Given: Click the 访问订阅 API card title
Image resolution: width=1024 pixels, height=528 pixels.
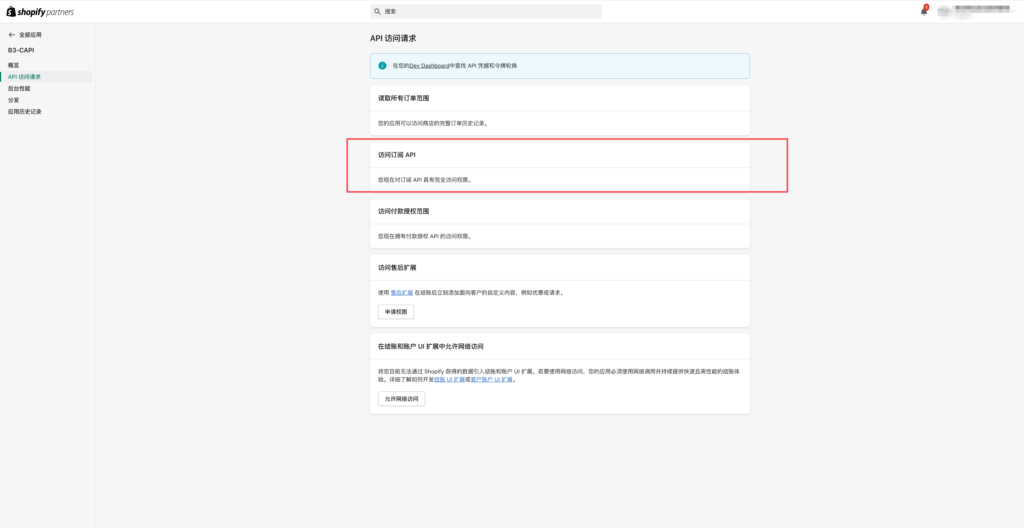Looking at the screenshot, I should coord(396,155).
